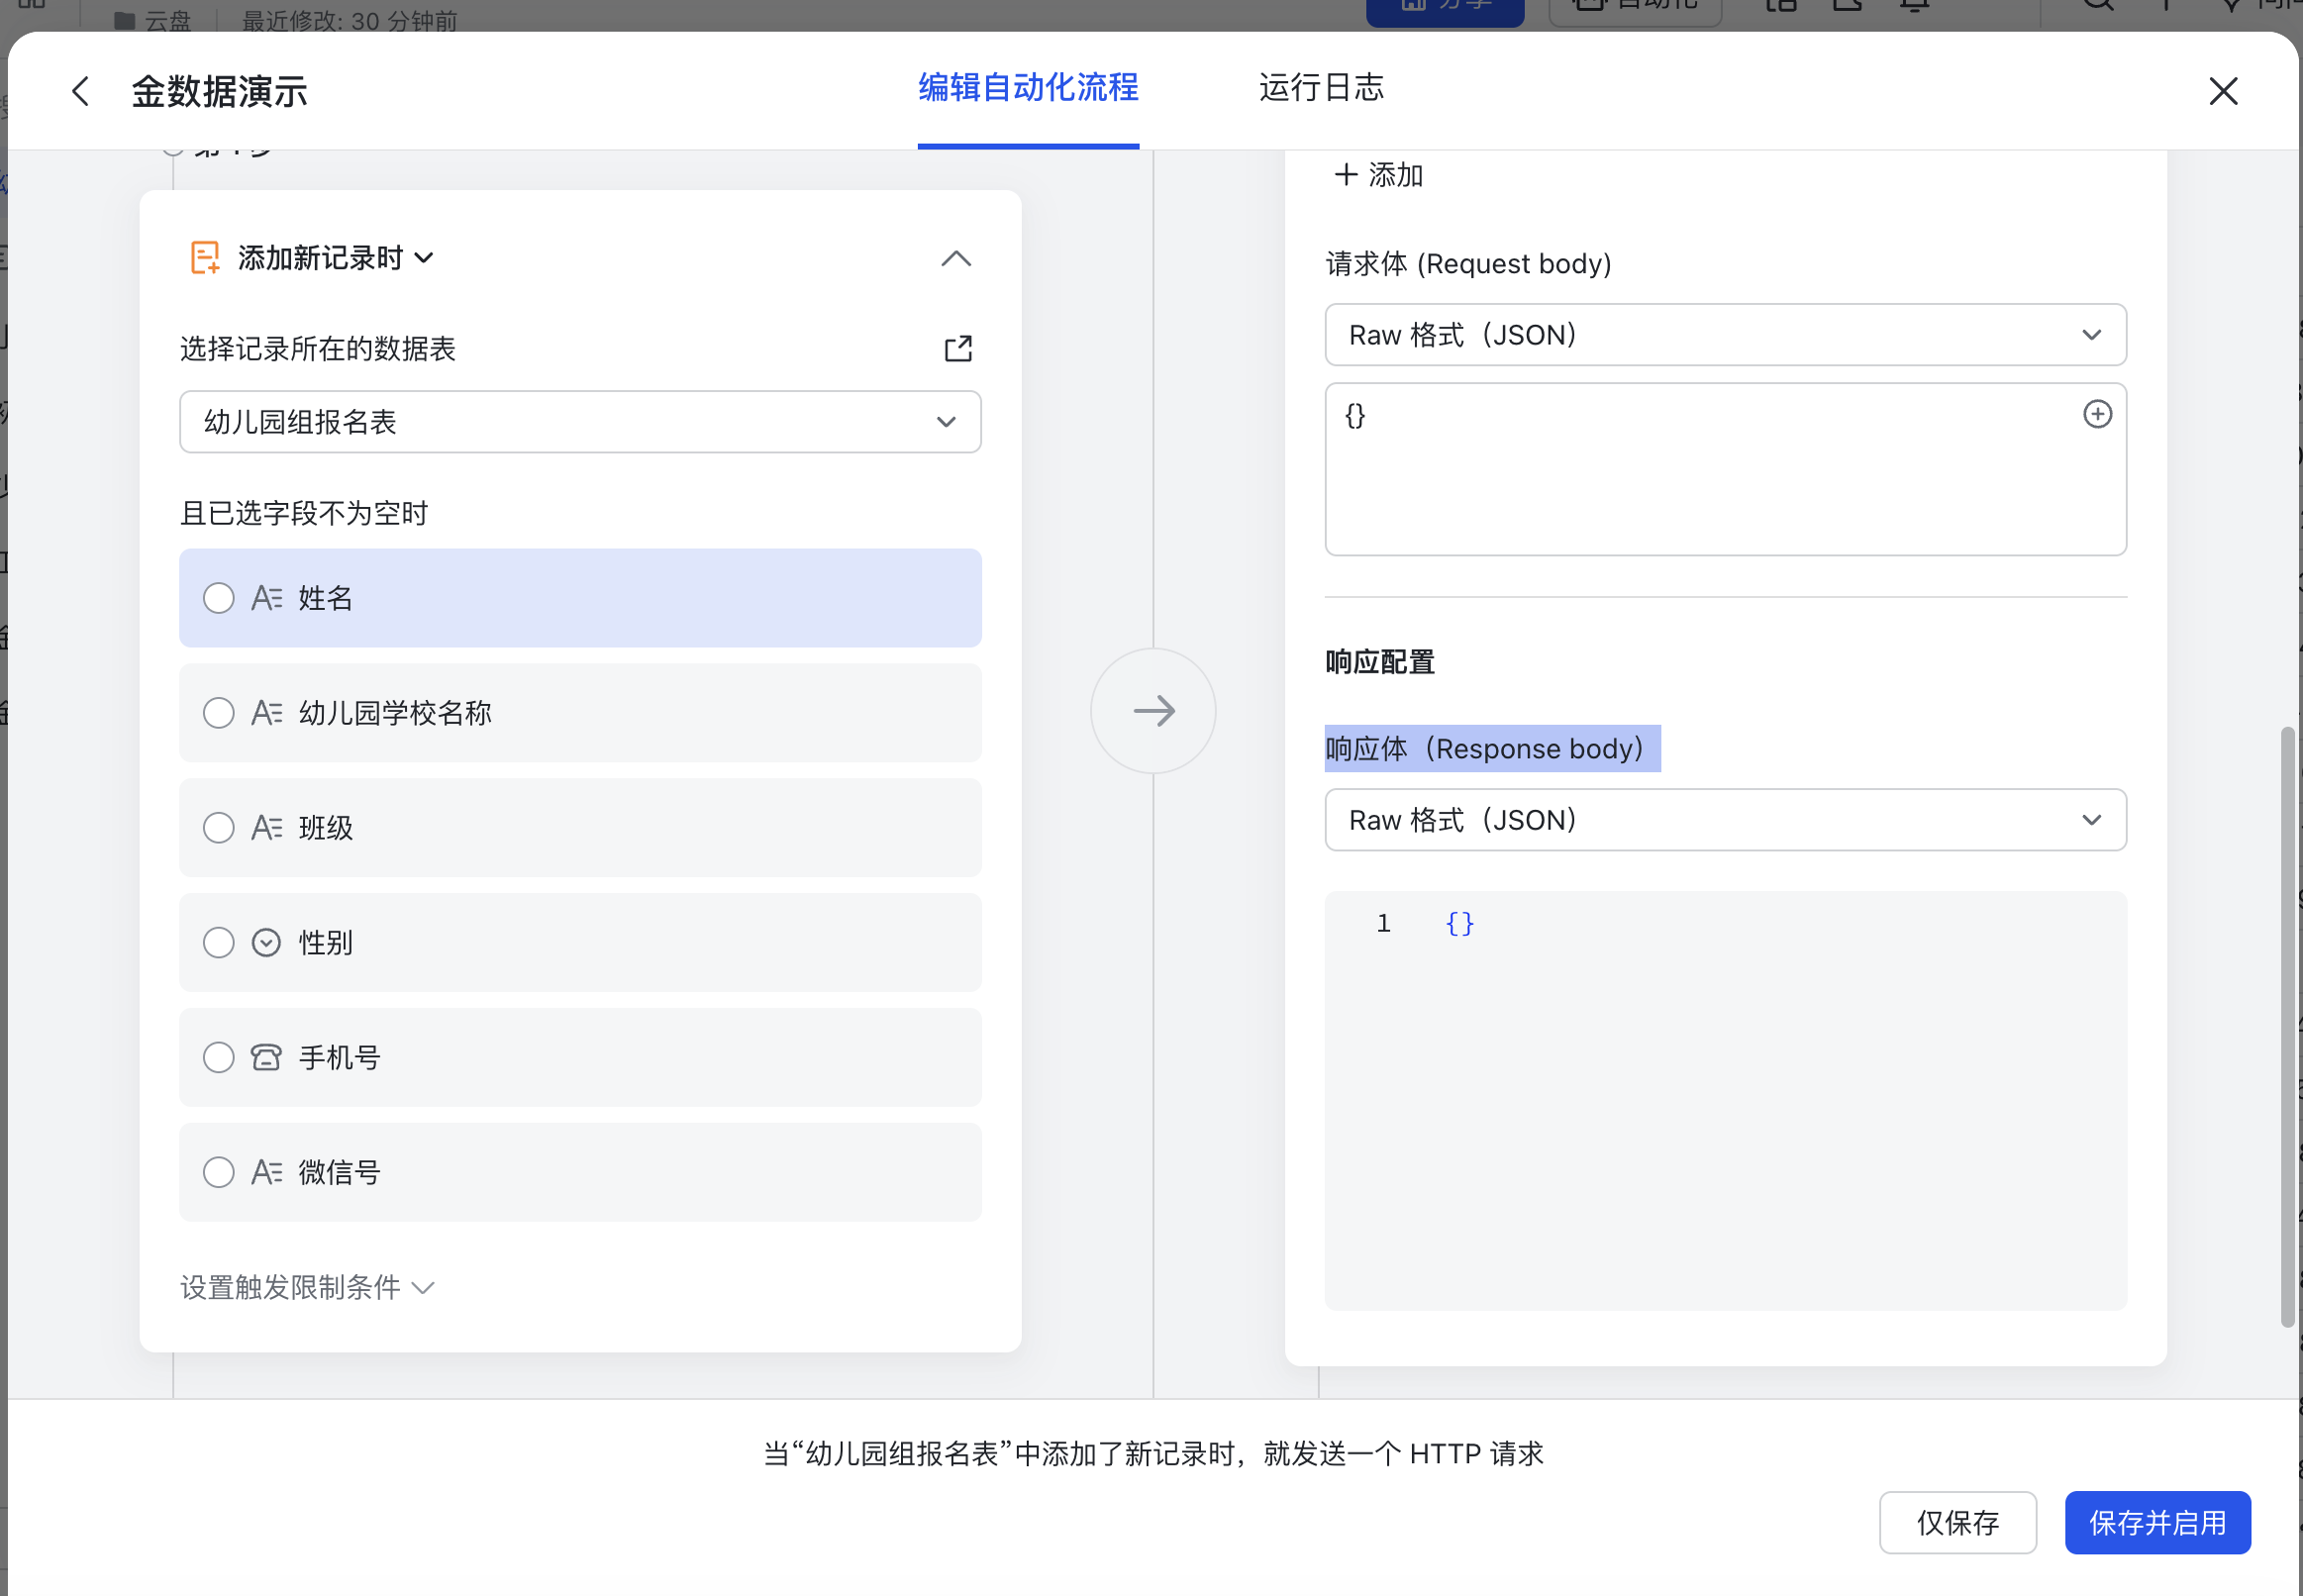
Task: Click the right panel vertical scrollbar
Action: (2287, 1027)
